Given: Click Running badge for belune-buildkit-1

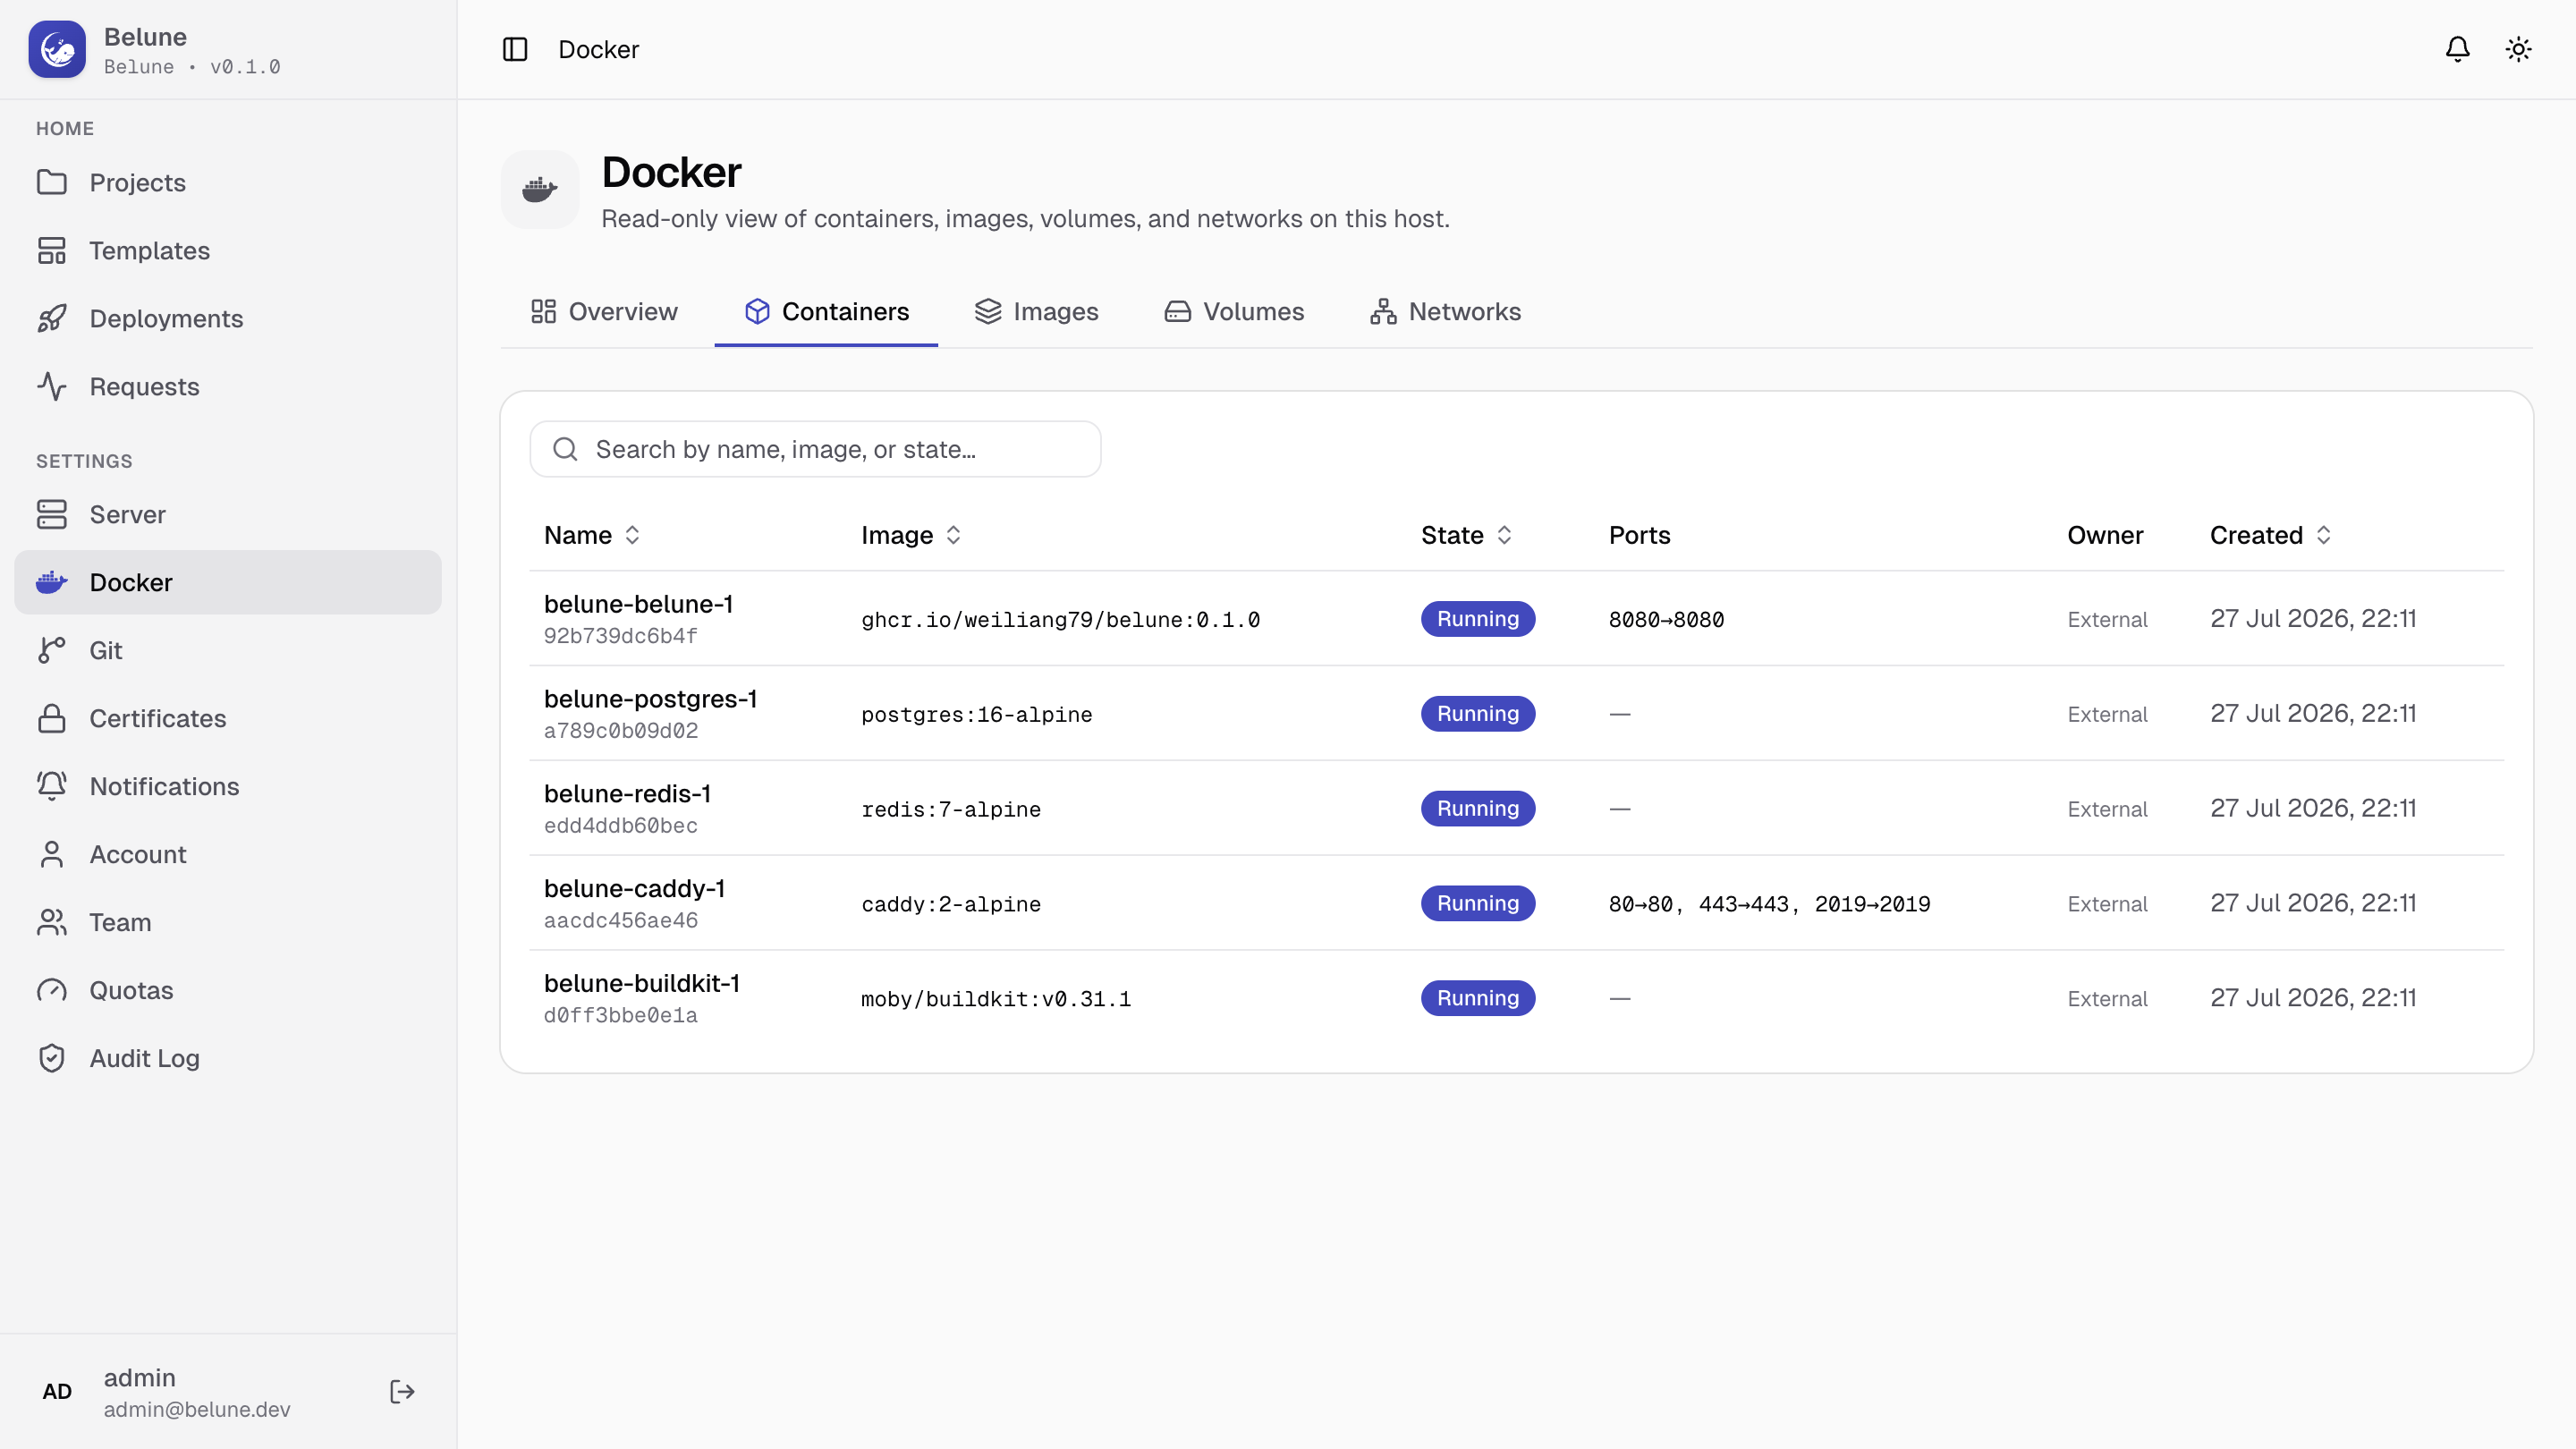Looking at the screenshot, I should tap(1478, 999).
